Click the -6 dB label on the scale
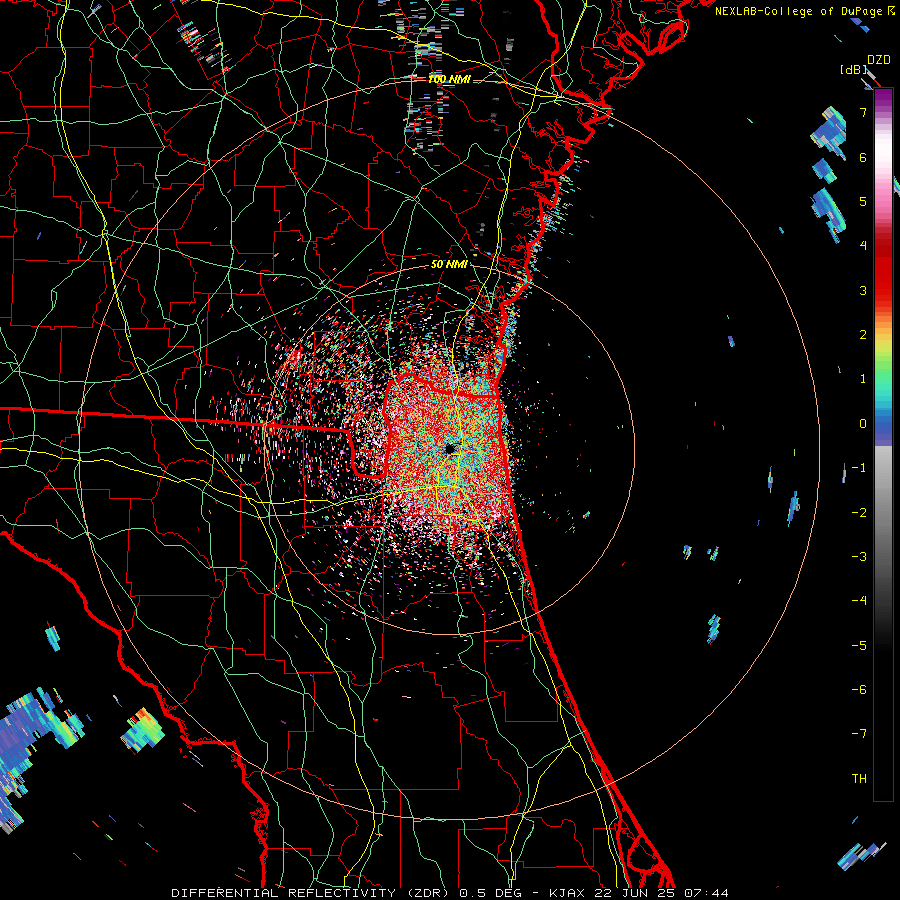900x900 pixels. (x=859, y=690)
